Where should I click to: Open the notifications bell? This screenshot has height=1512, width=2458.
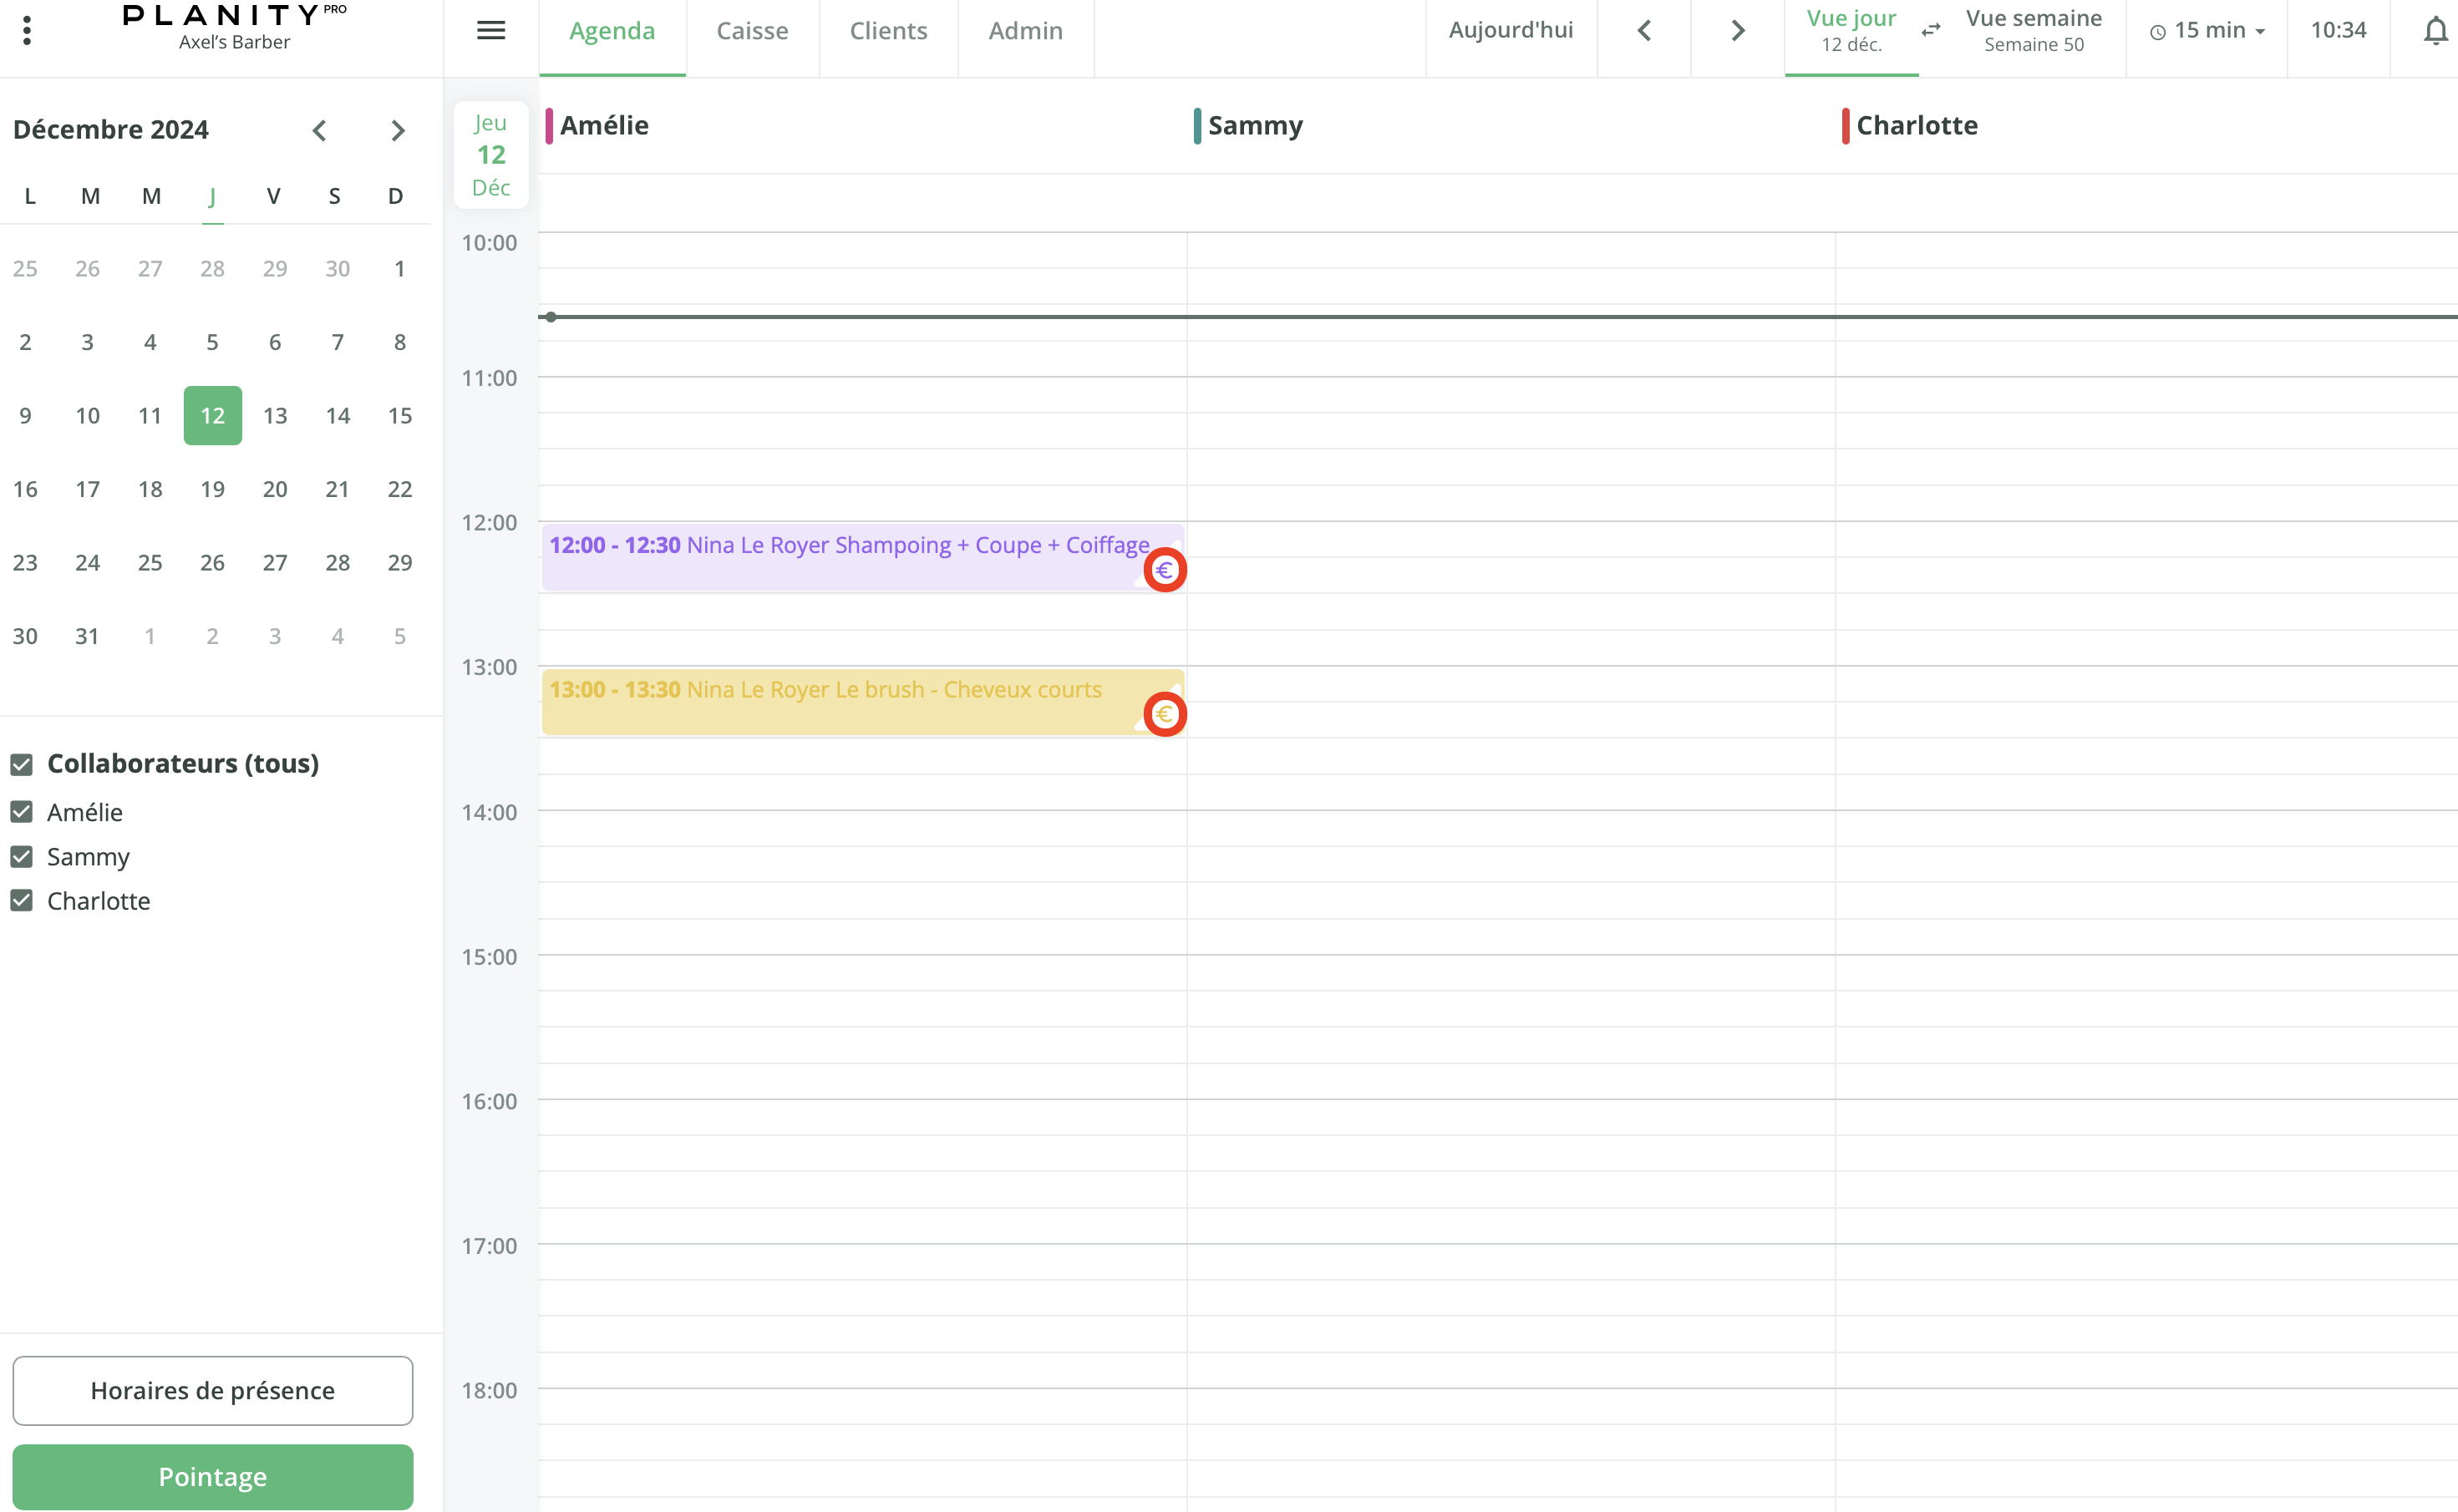click(x=2435, y=31)
